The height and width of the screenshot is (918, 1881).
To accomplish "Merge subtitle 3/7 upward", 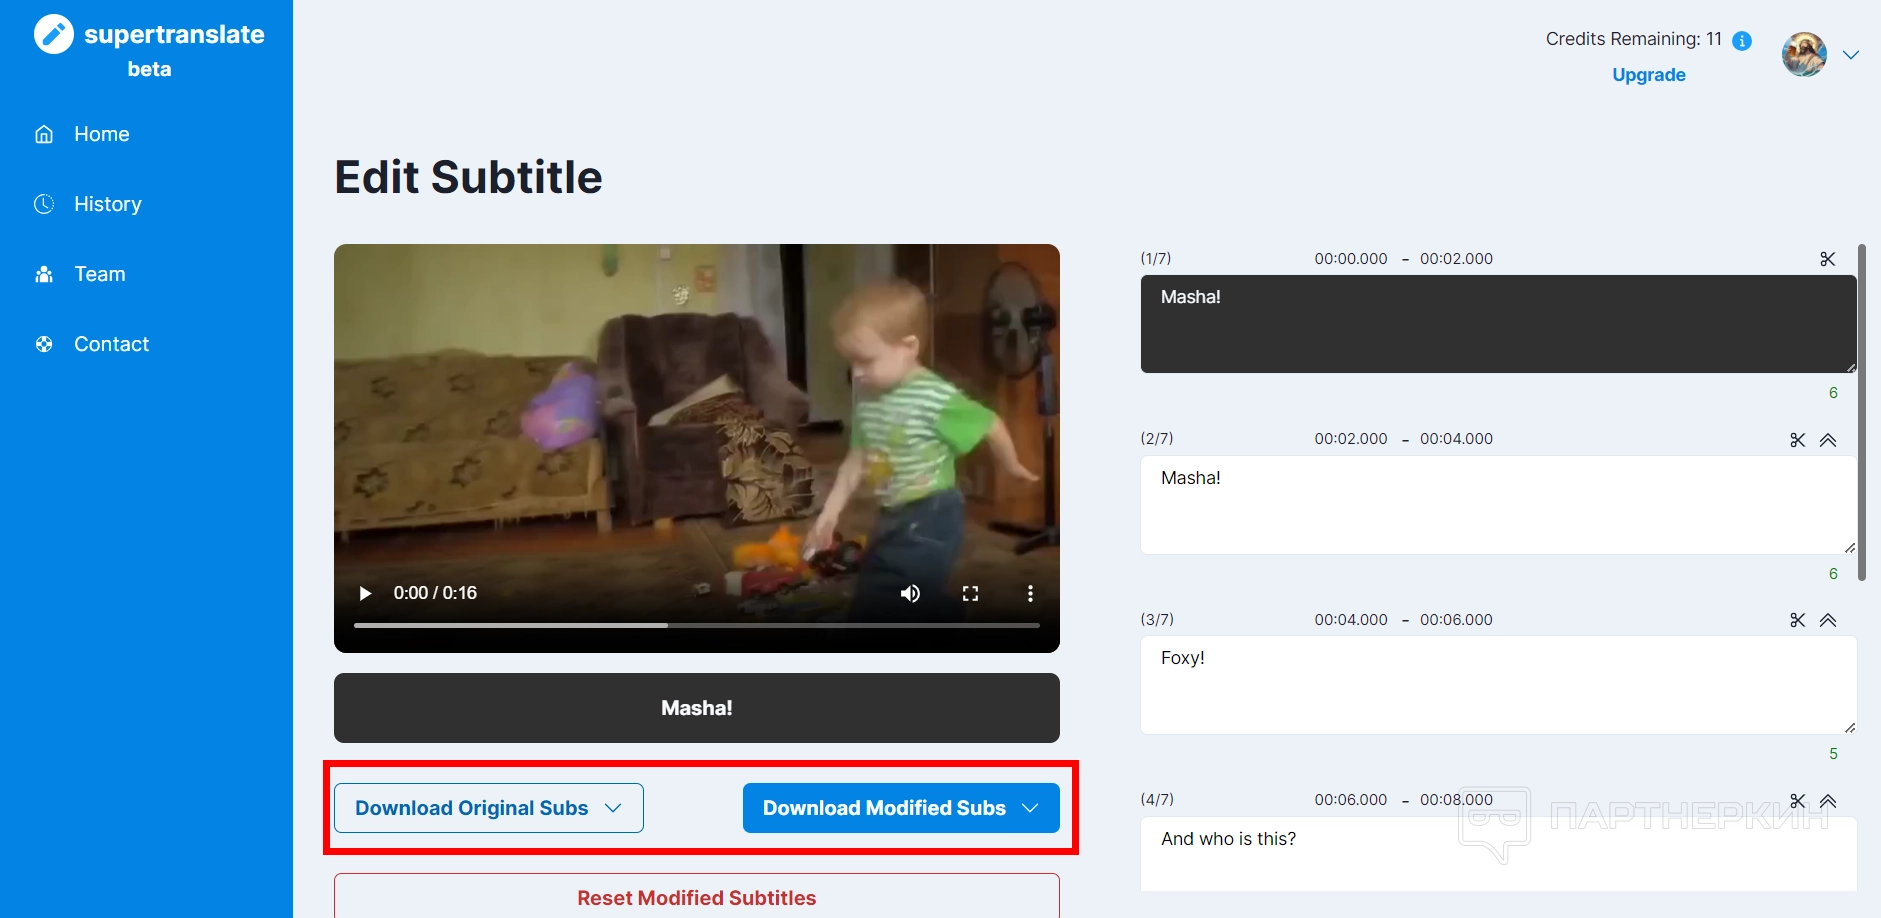I will point(1828,620).
